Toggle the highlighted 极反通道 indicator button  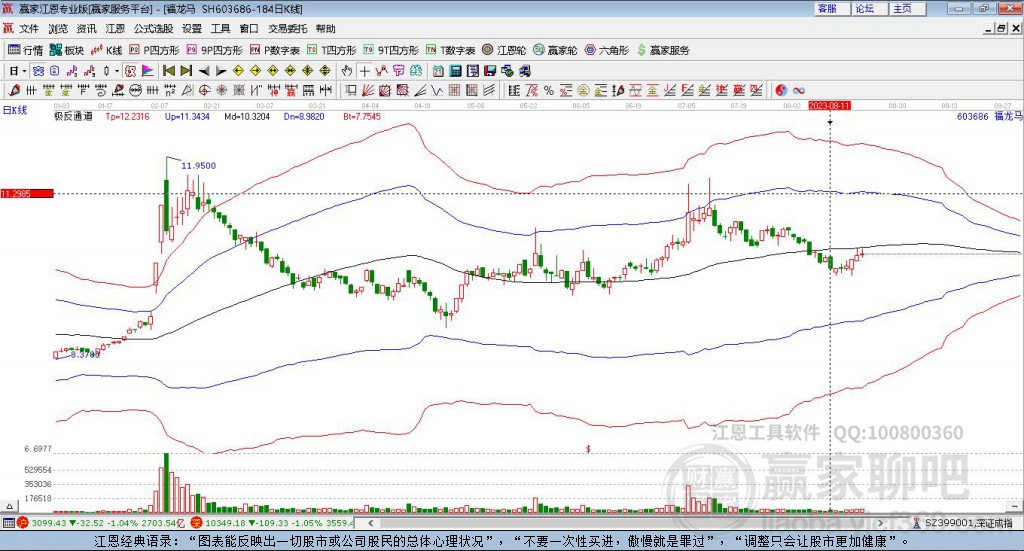pyautogui.click(x=131, y=71)
